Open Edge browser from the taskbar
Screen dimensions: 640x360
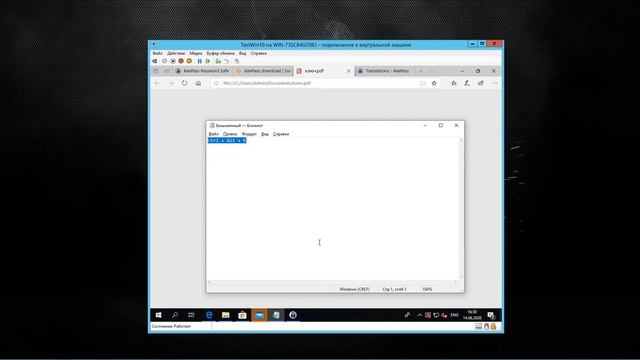click(x=209, y=315)
